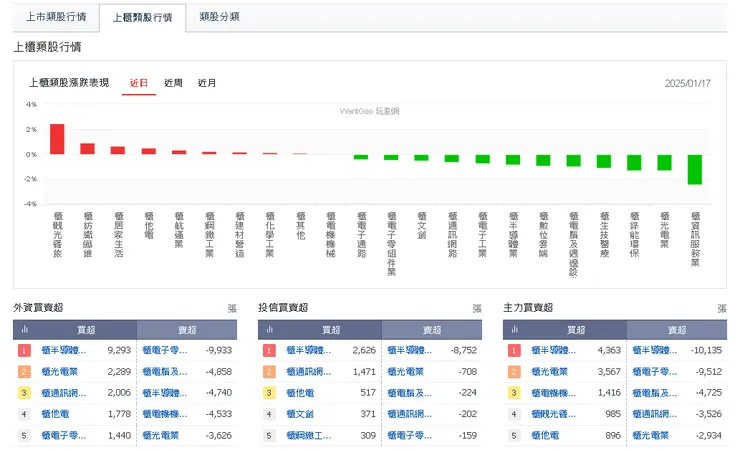Click 賣超 header in 外資買賣超 table

[x=187, y=330]
